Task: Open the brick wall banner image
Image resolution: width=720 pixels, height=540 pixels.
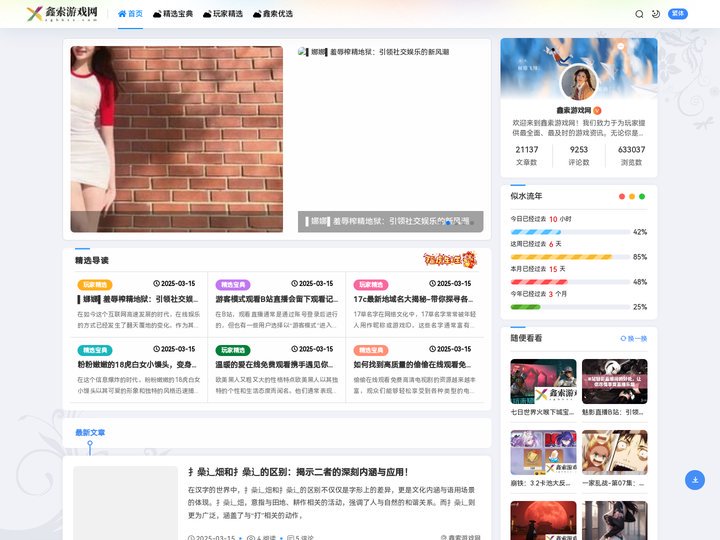Action: coord(177,139)
